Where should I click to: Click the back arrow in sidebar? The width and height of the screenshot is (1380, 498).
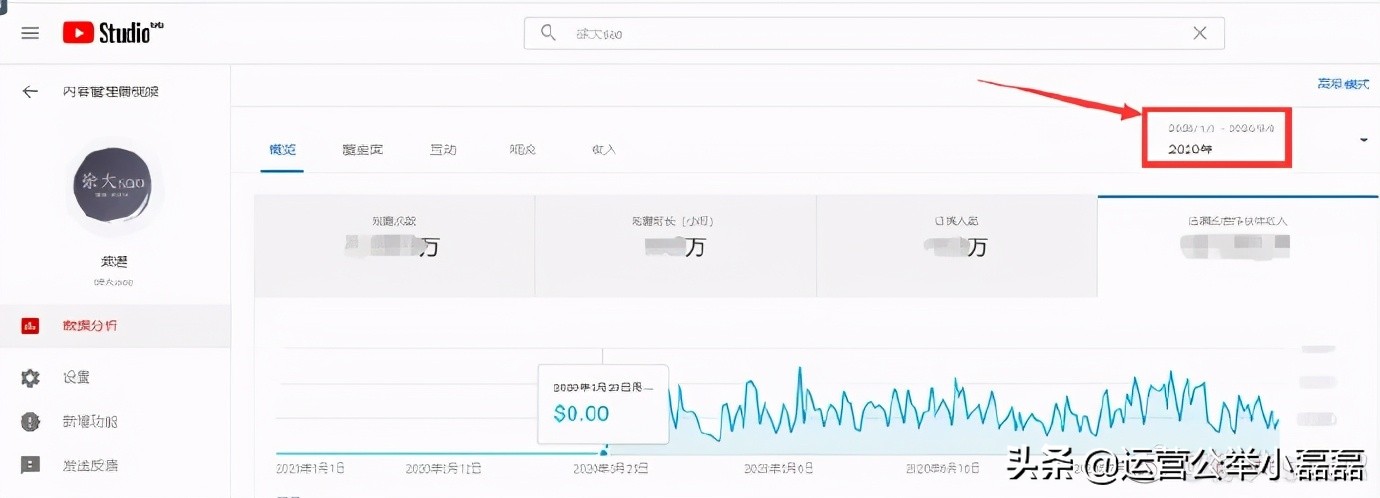pyautogui.click(x=30, y=91)
